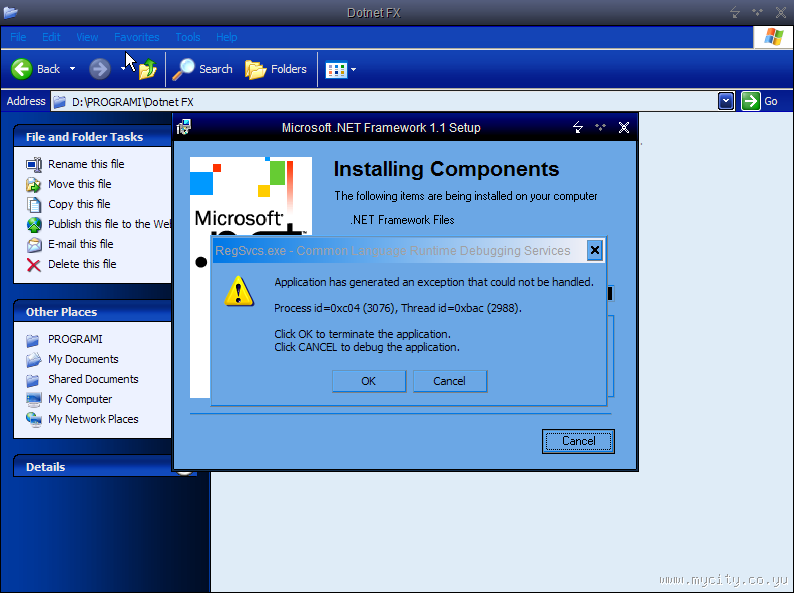The width and height of the screenshot is (794, 593).
Task: Click the green Go arrow button
Action: pyautogui.click(x=750, y=101)
